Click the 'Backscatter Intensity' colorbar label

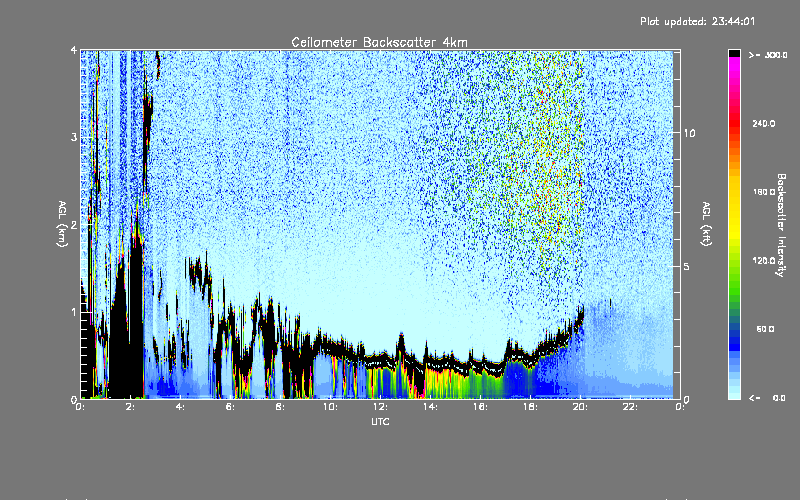coord(781,225)
